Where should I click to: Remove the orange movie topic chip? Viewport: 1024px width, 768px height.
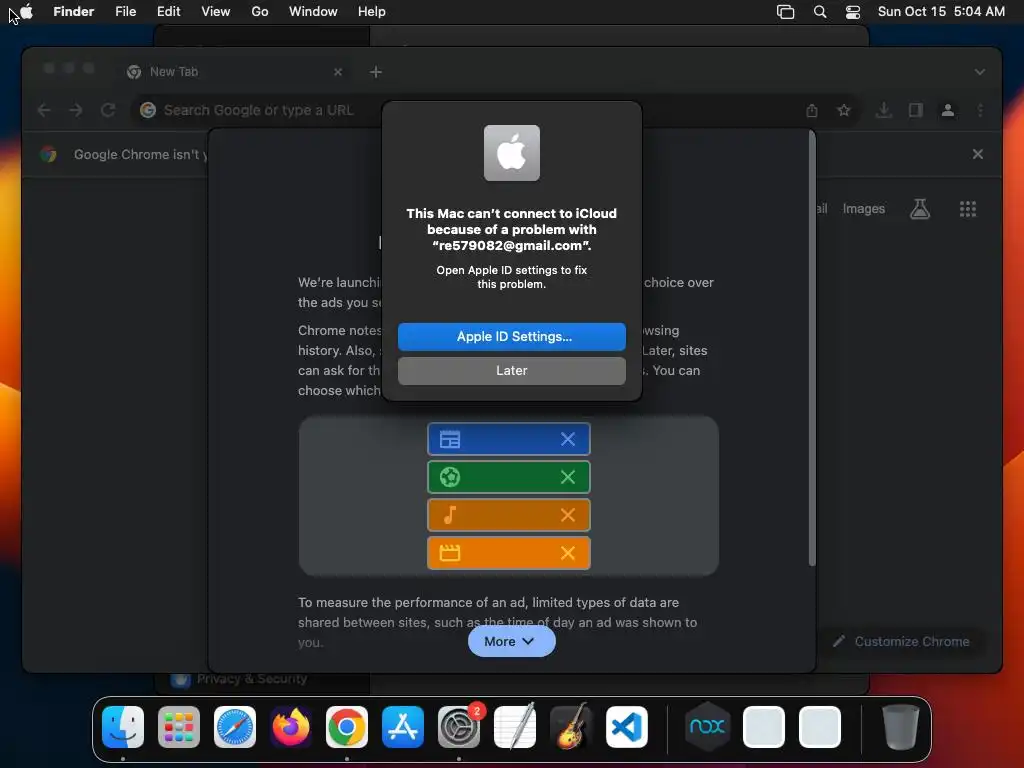[568, 553]
